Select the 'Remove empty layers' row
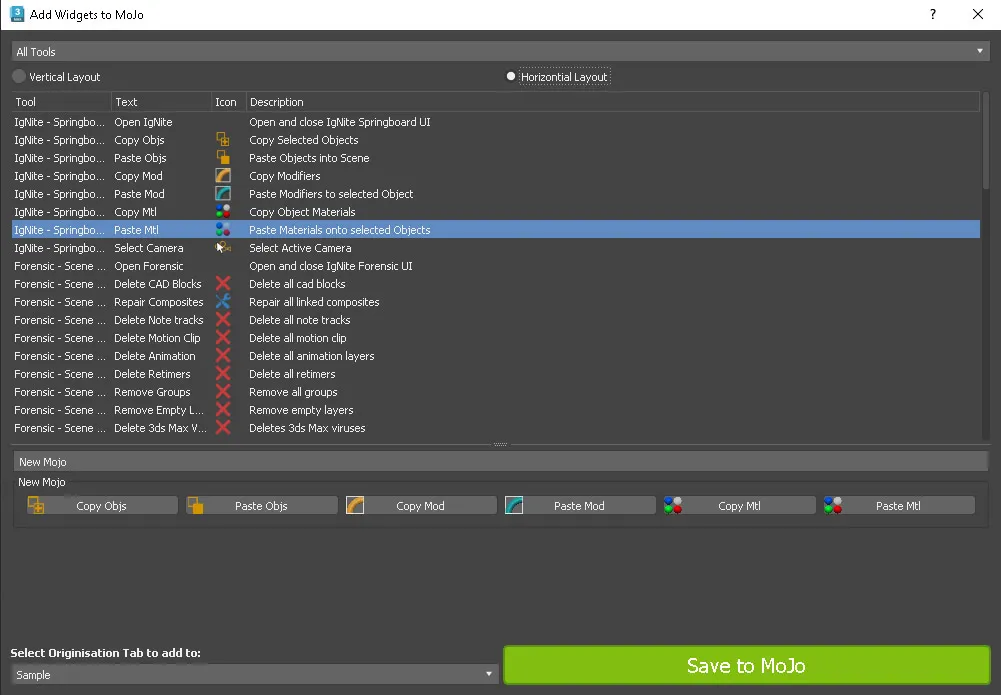This screenshot has width=1001, height=695. click(495, 409)
